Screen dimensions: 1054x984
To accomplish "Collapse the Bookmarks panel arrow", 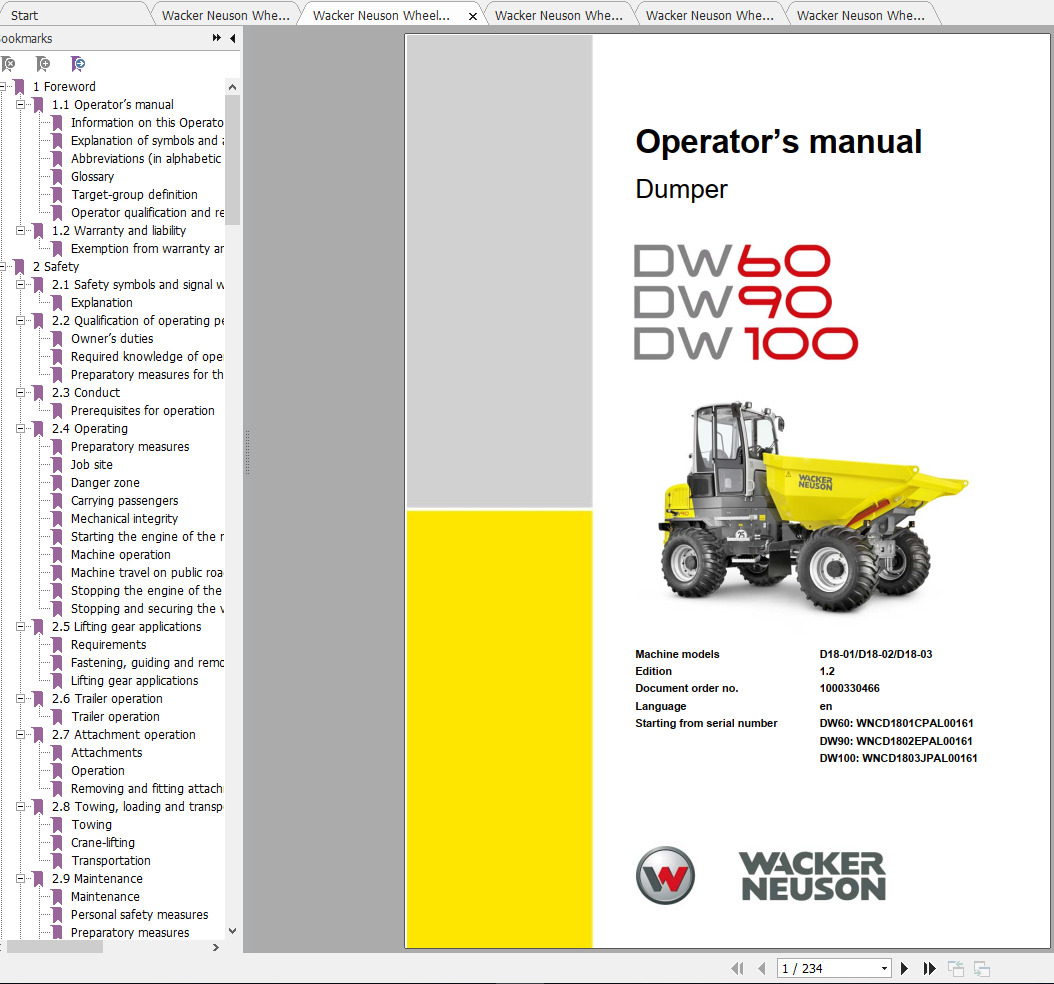I will point(232,38).
